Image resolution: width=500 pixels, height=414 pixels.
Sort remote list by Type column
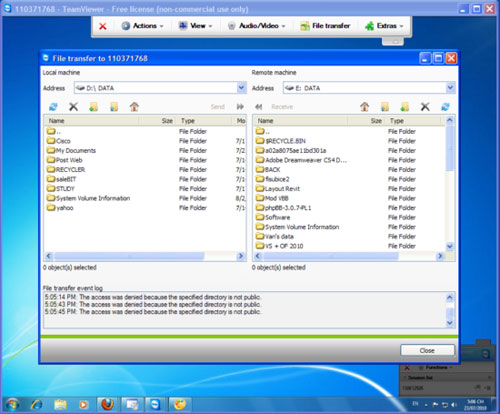(413, 121)
